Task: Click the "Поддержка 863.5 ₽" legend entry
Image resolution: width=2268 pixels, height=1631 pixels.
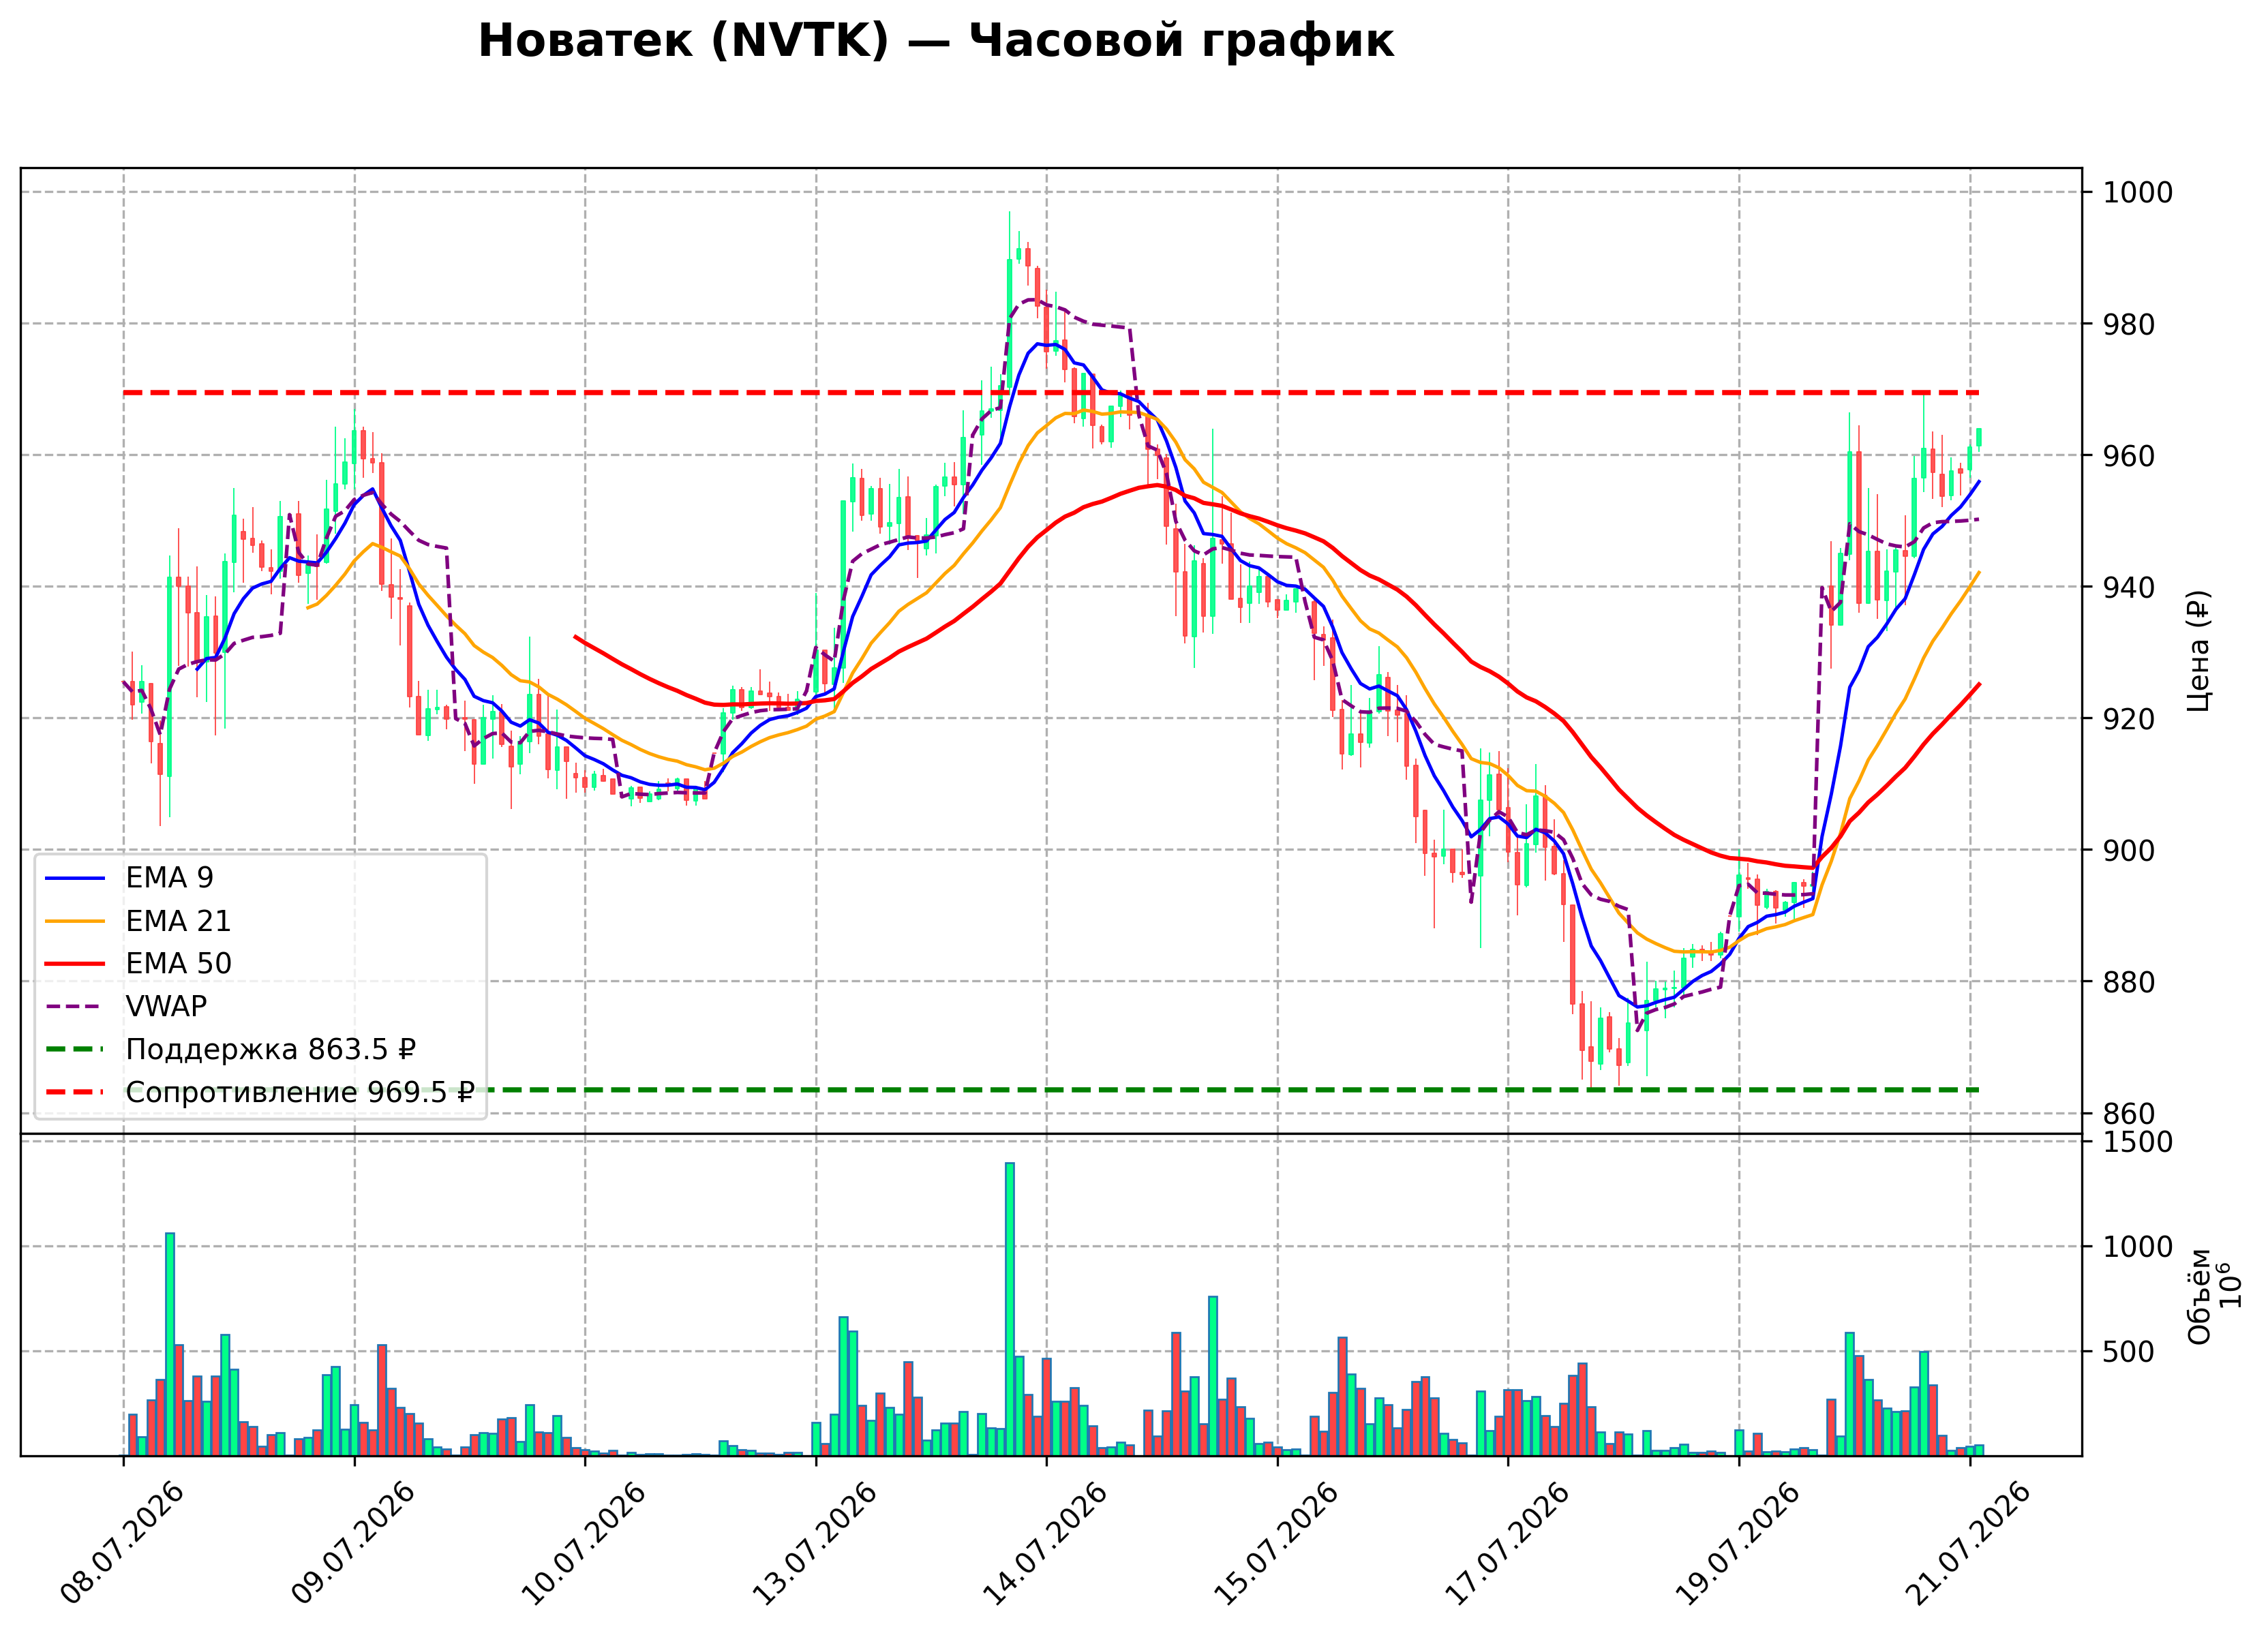Action: pyautogui.click(x=270, y=1050)
